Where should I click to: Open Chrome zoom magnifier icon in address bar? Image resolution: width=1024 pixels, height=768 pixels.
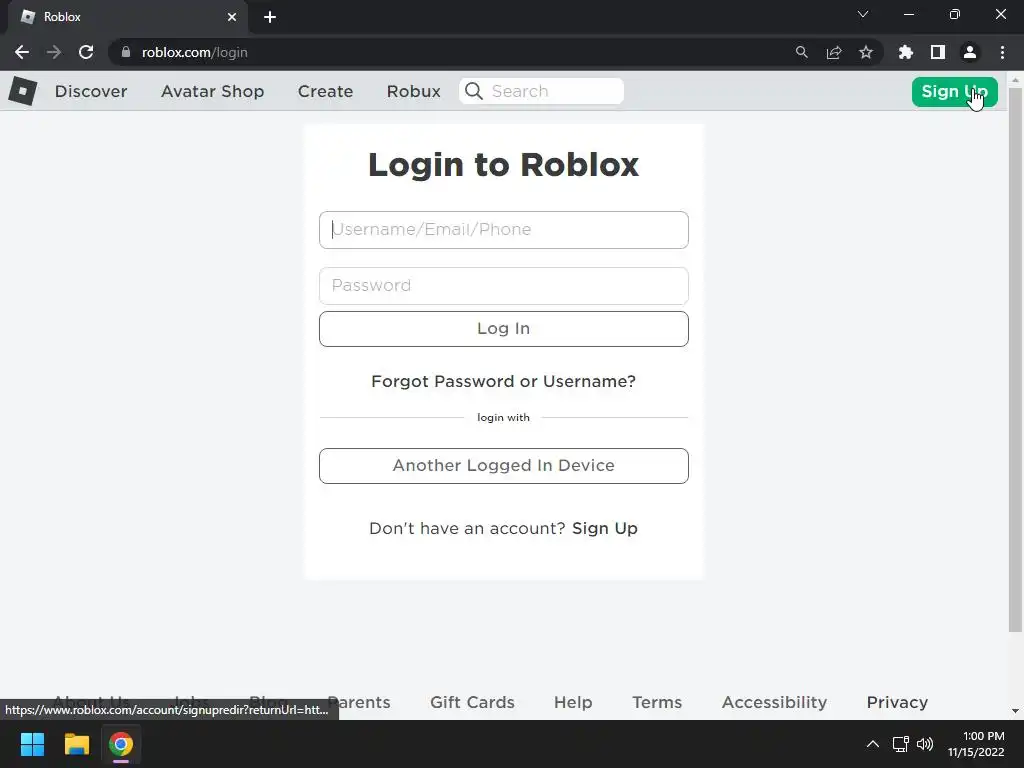point(801,52)
